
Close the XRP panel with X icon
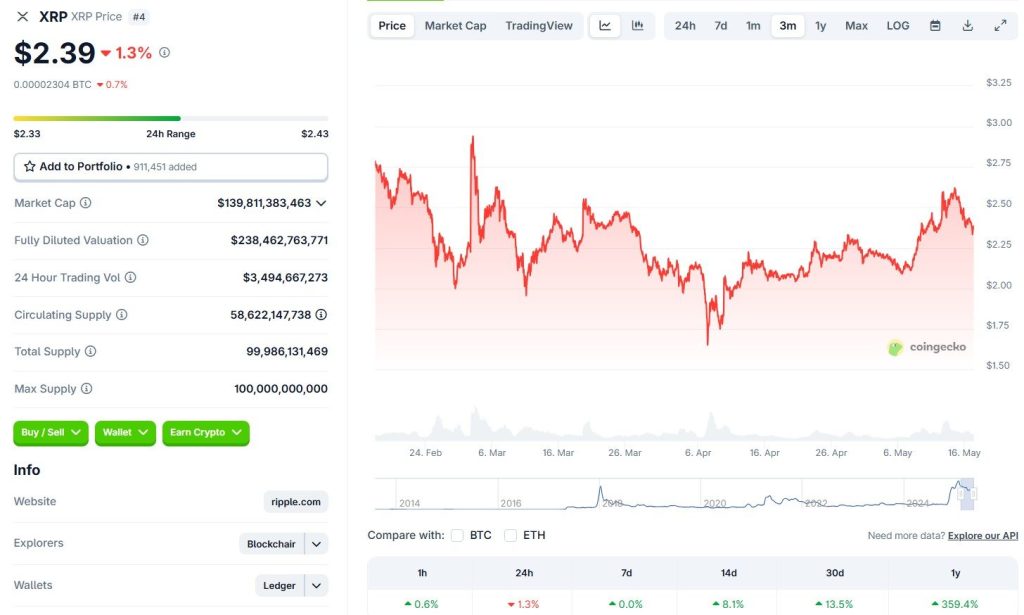23,17
